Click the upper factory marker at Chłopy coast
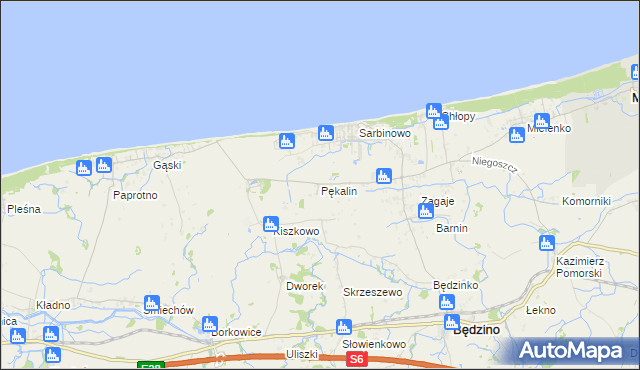Viewport: 640px width, 370px height. point(433,111)
